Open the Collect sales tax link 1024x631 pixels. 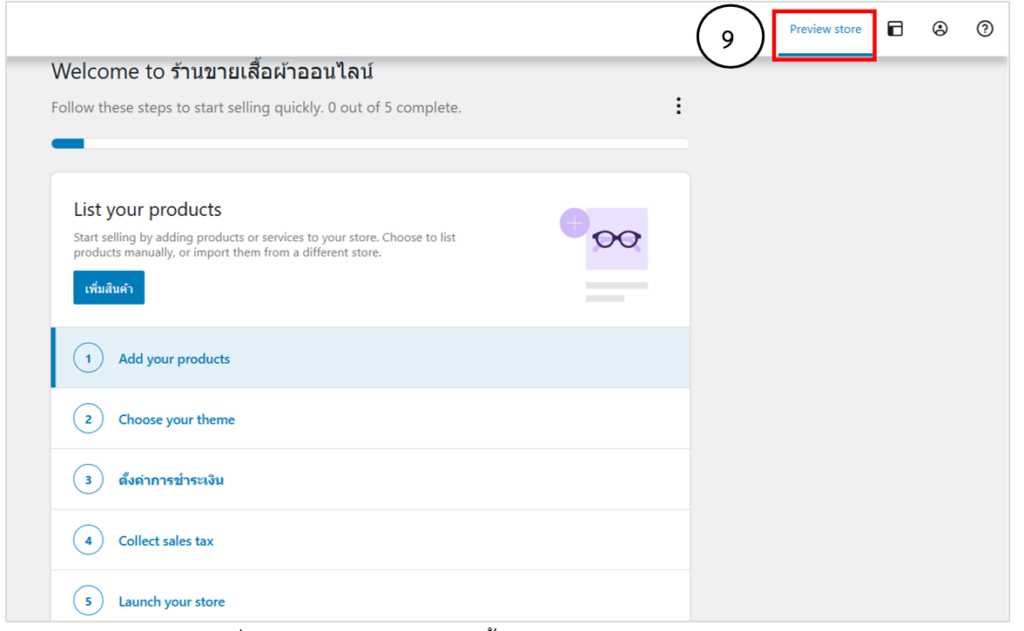pyautogui.click(x=166, y=541)
